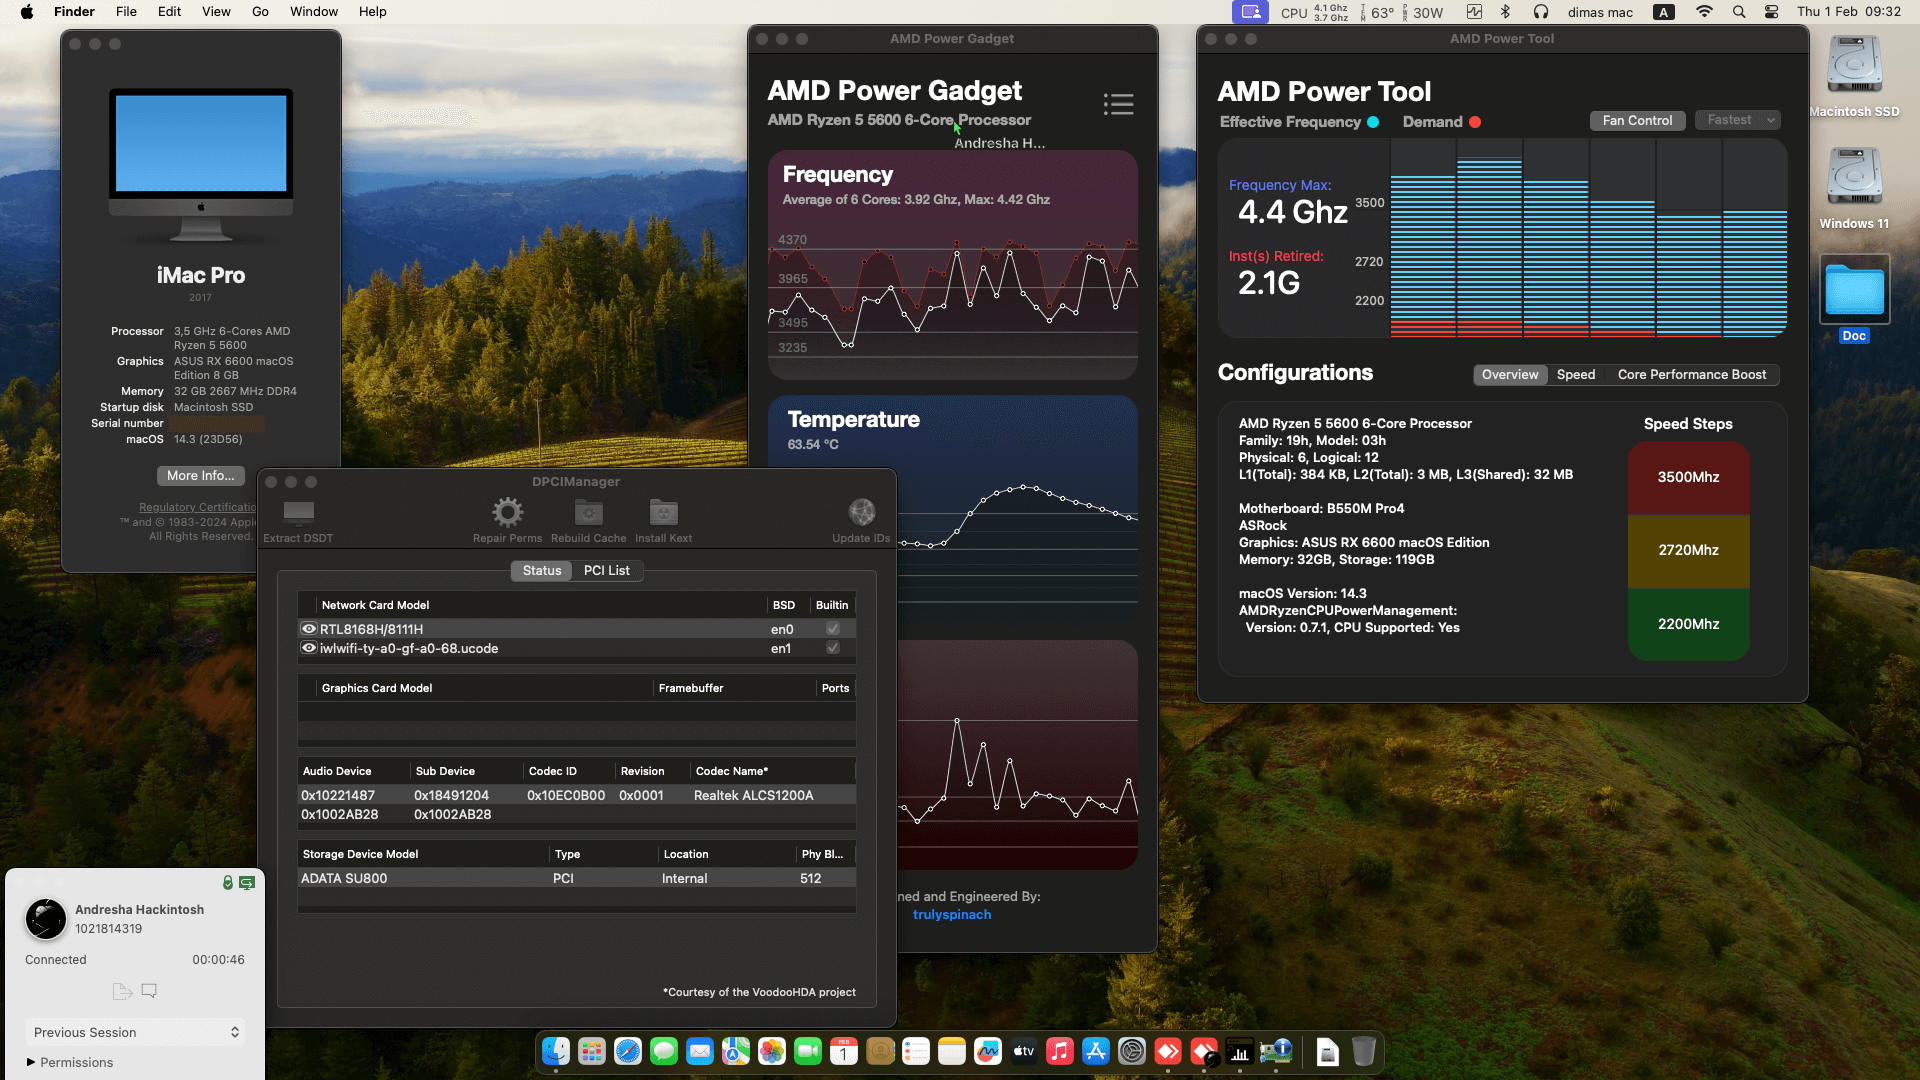Open Macintosh SSD drive on desktop
The height and width of the screenshot is (1080, 1920).
[x=1854, y=77]
